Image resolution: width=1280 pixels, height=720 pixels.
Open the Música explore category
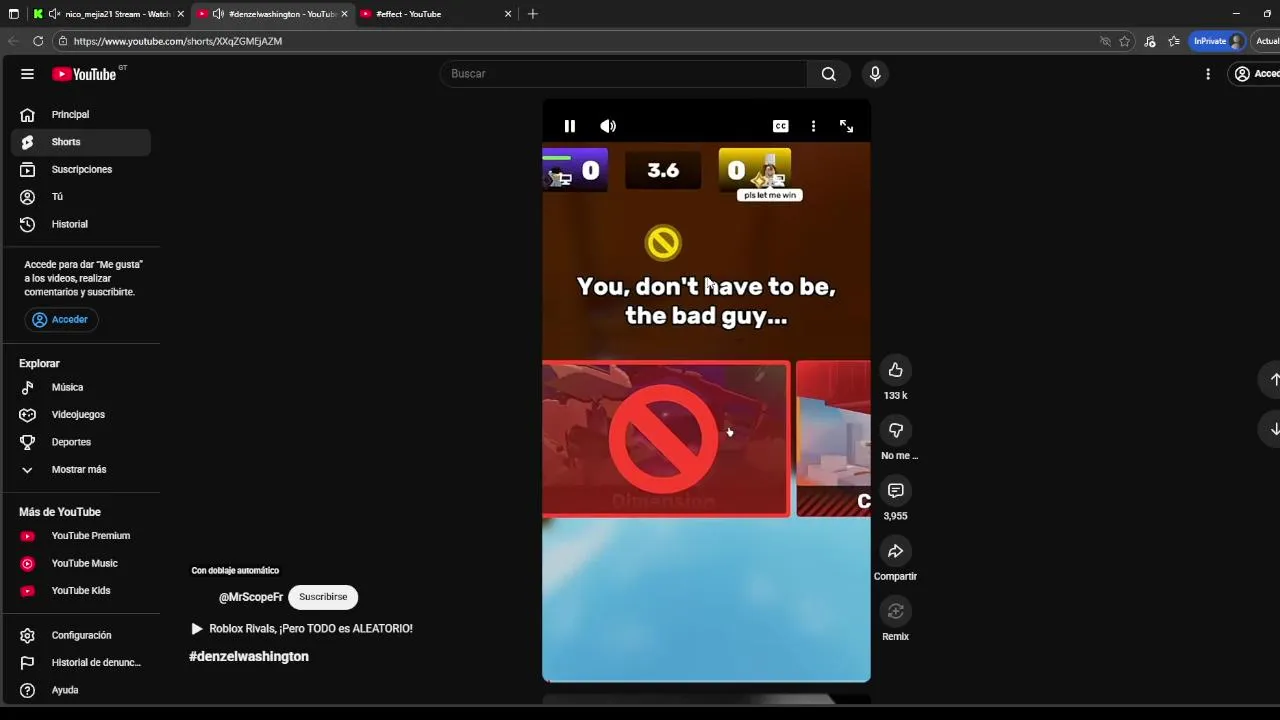(81, 388)
